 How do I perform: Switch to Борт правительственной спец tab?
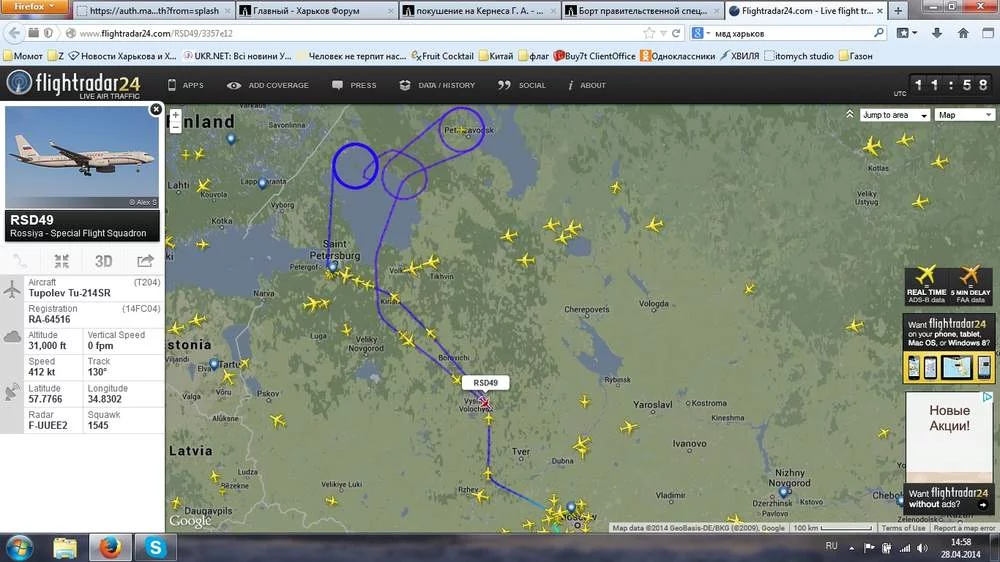coord(642,10)
